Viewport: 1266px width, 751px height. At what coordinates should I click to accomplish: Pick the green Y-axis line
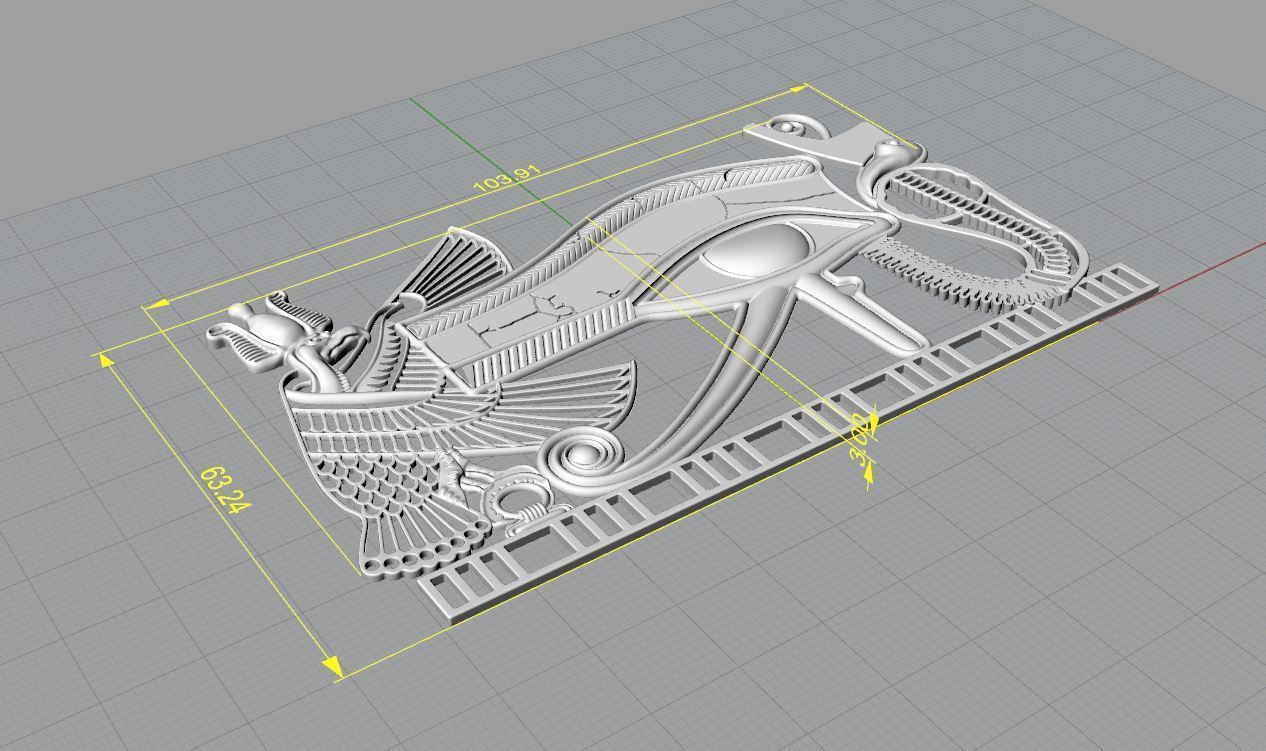click(x=489, y=159)
